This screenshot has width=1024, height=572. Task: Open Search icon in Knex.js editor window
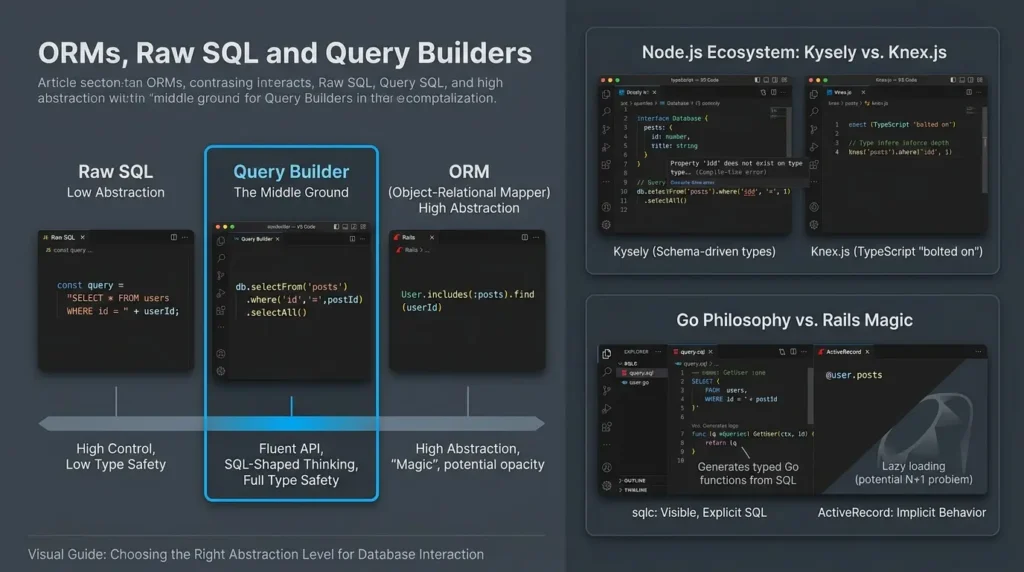(x=814, y=112)
